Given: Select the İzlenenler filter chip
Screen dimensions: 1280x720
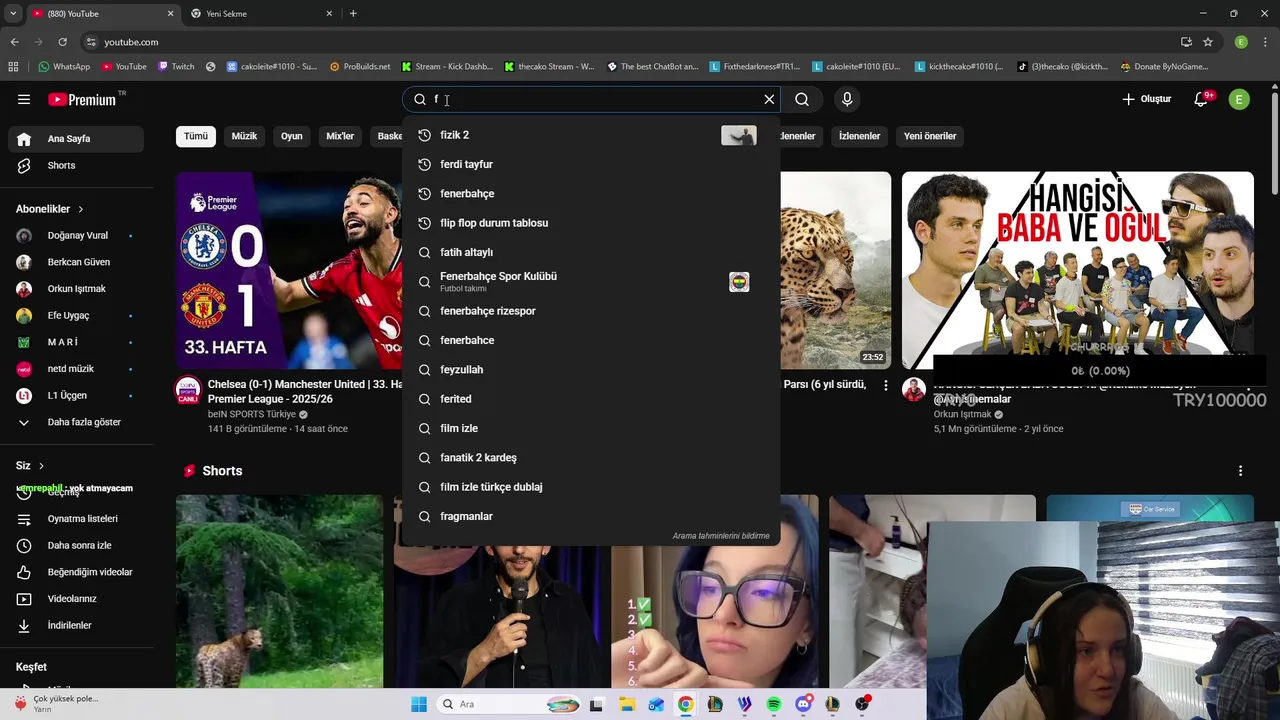Looking at the screenshot, I should click(859, 136).
